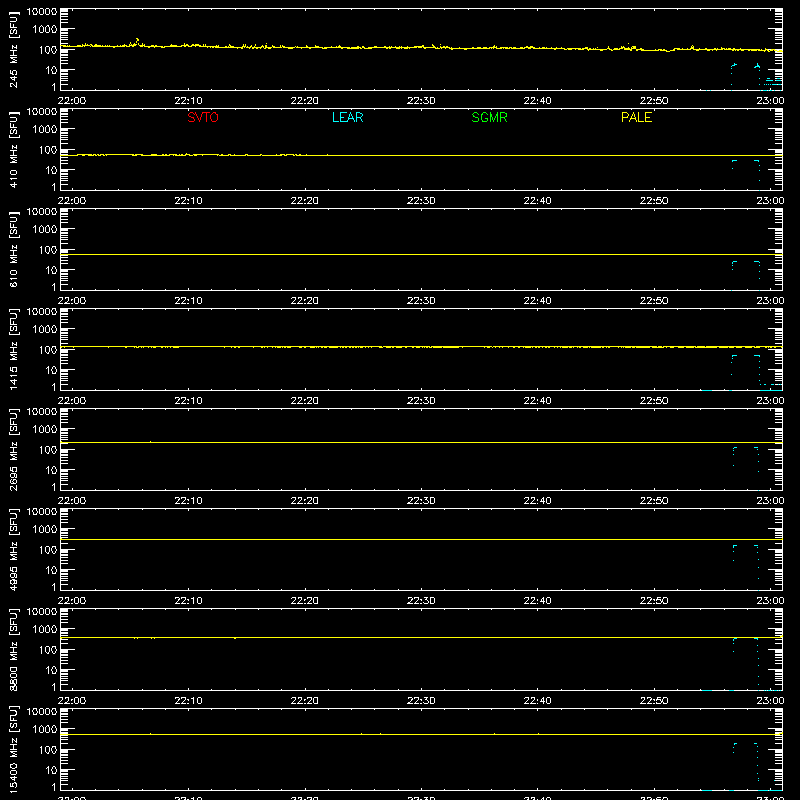The image size is (800, 800).
Task: Click 22:50 time label of 8800 MHz plot
Action: pos(654,701)
